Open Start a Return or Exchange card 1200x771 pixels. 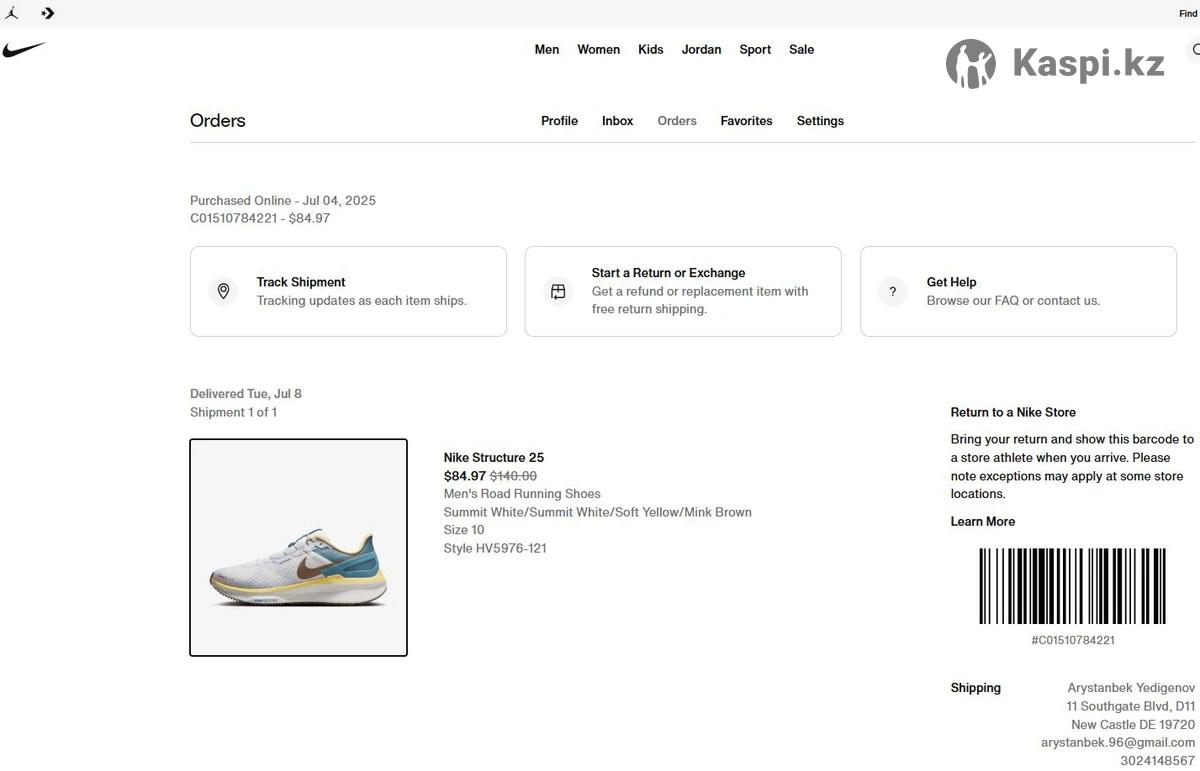pyautogui.click(x=683, y=291)
